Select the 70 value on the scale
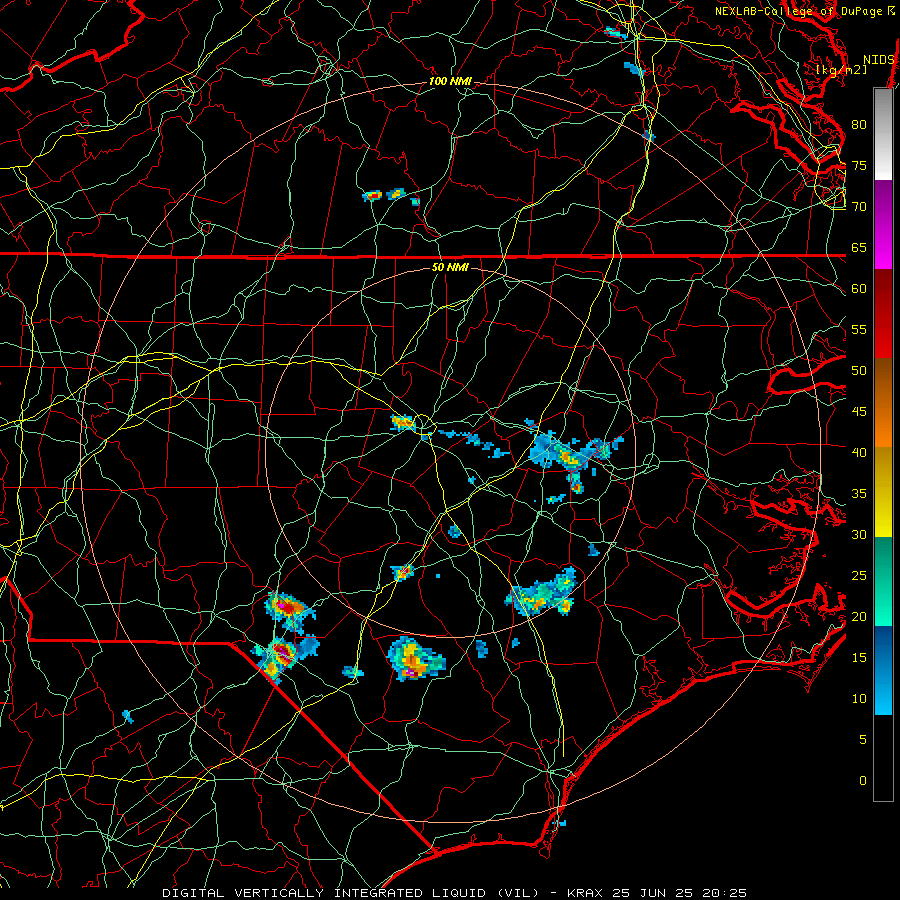This screenshot has height=900, width=900. click(859, 207)
